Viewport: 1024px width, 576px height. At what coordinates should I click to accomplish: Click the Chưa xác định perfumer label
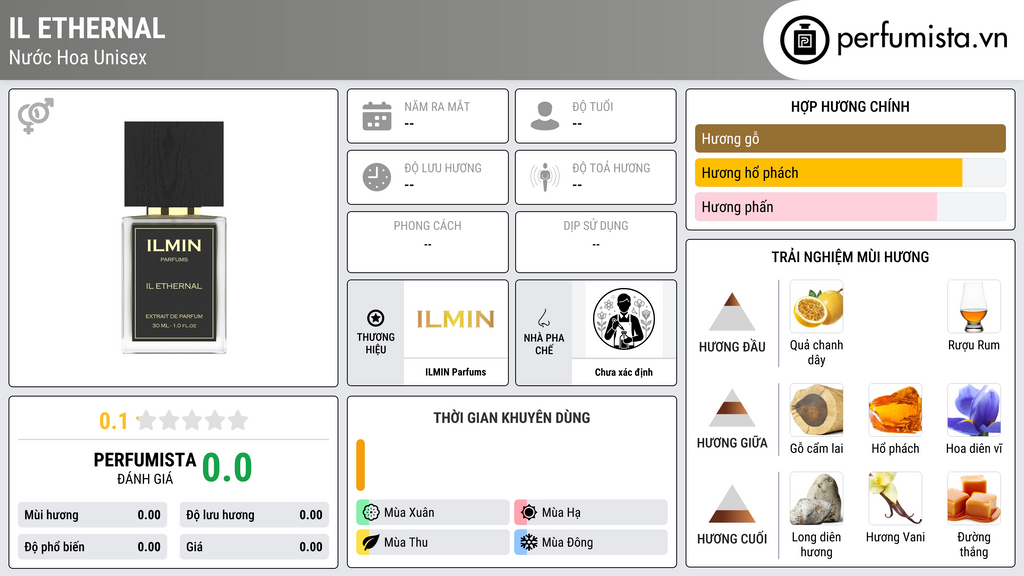click(x=624, y=372)
